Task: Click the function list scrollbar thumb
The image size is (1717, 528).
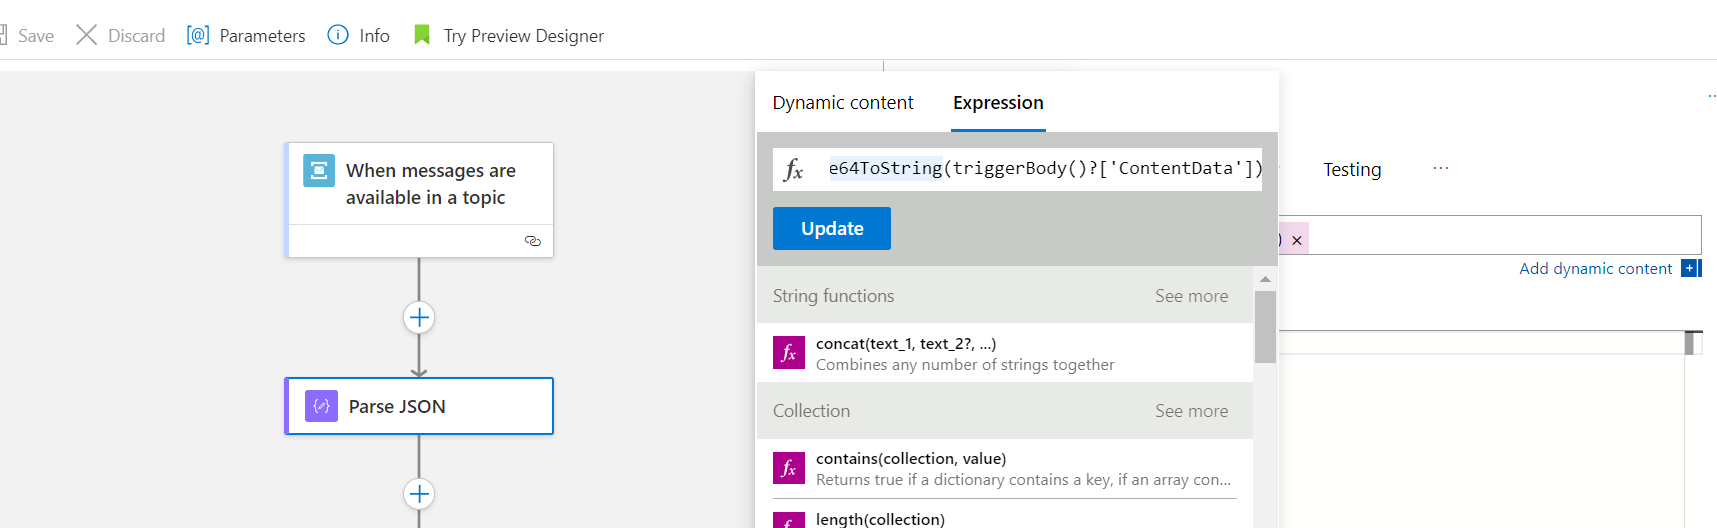Action: pos(1265,327)
